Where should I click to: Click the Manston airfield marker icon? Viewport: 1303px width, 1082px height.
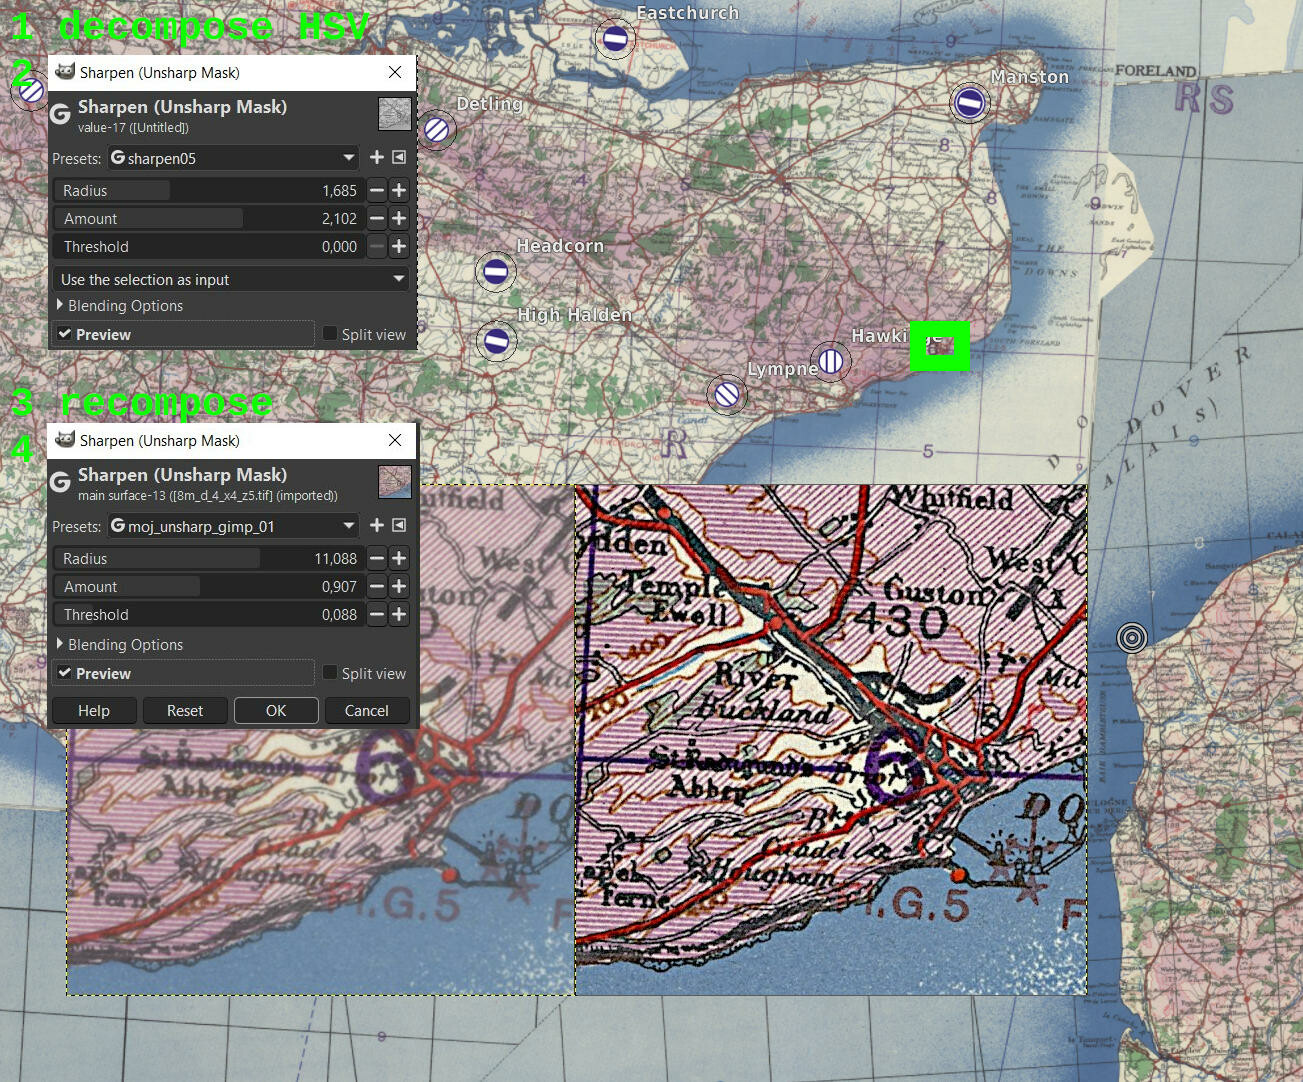(x=969, y=103)
